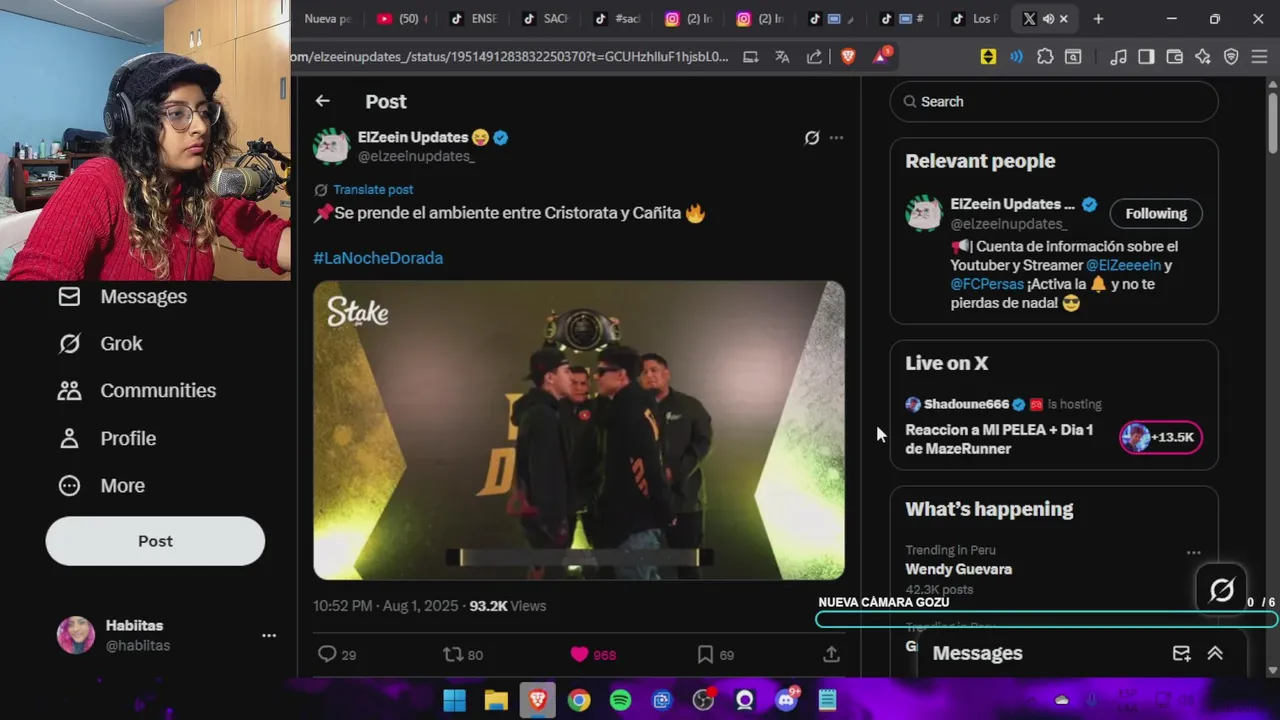Open Brave VPN shield icon

click(x=1231, y=57)
